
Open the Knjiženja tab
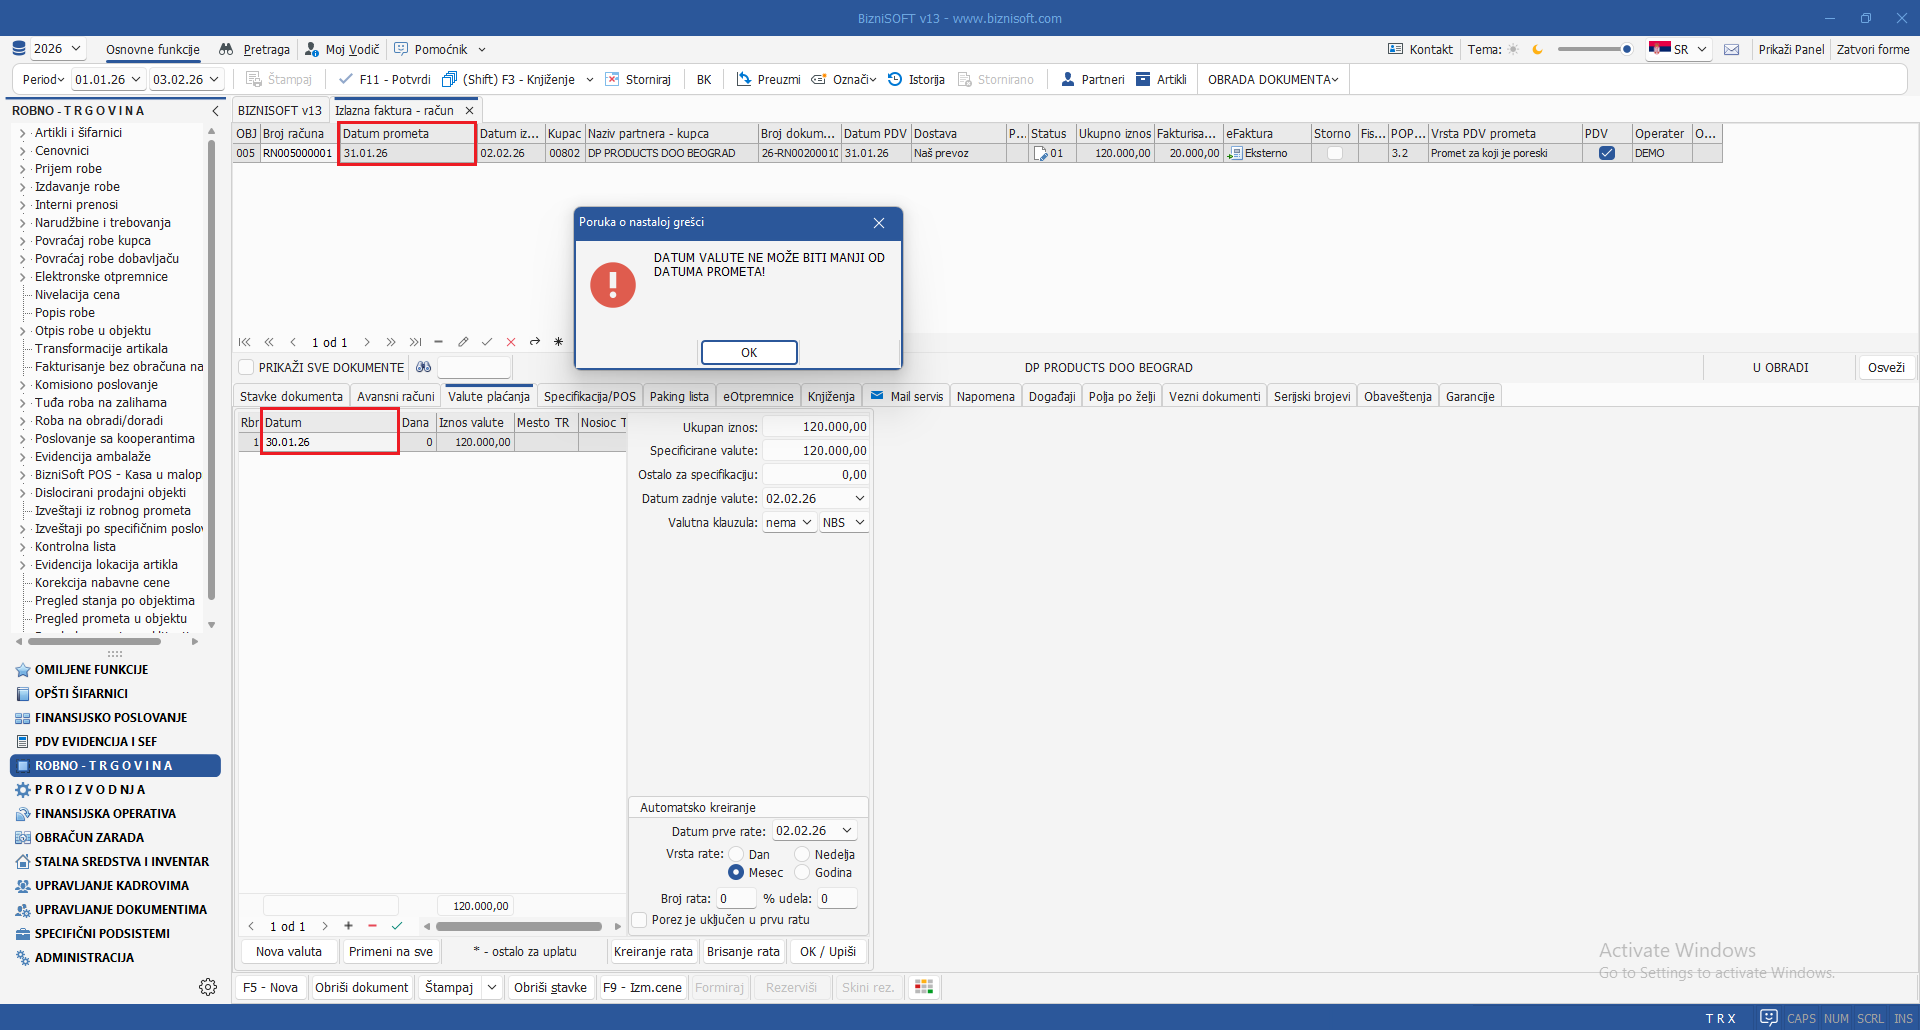tap(831, 396)
